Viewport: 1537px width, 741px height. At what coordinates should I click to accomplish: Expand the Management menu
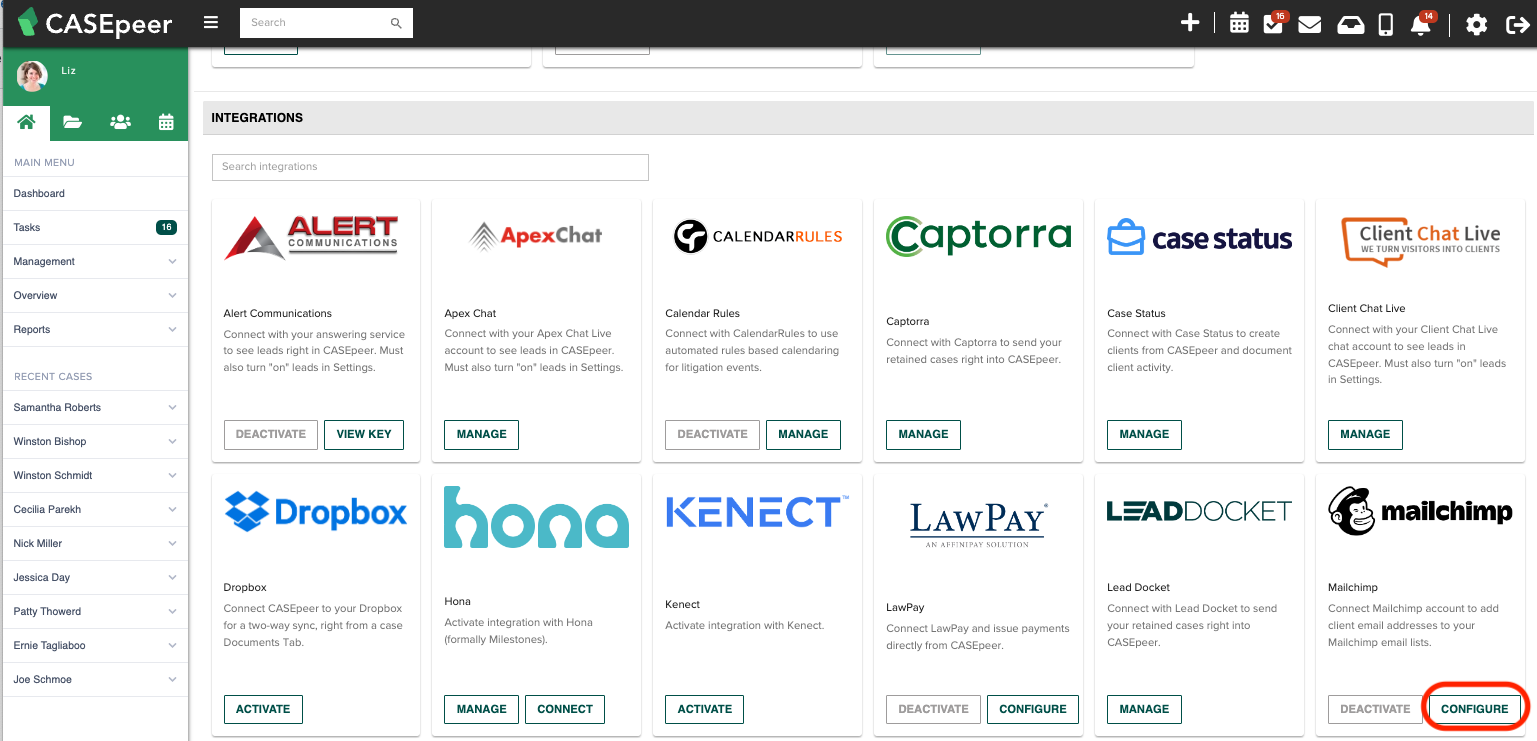pos(94,262)
